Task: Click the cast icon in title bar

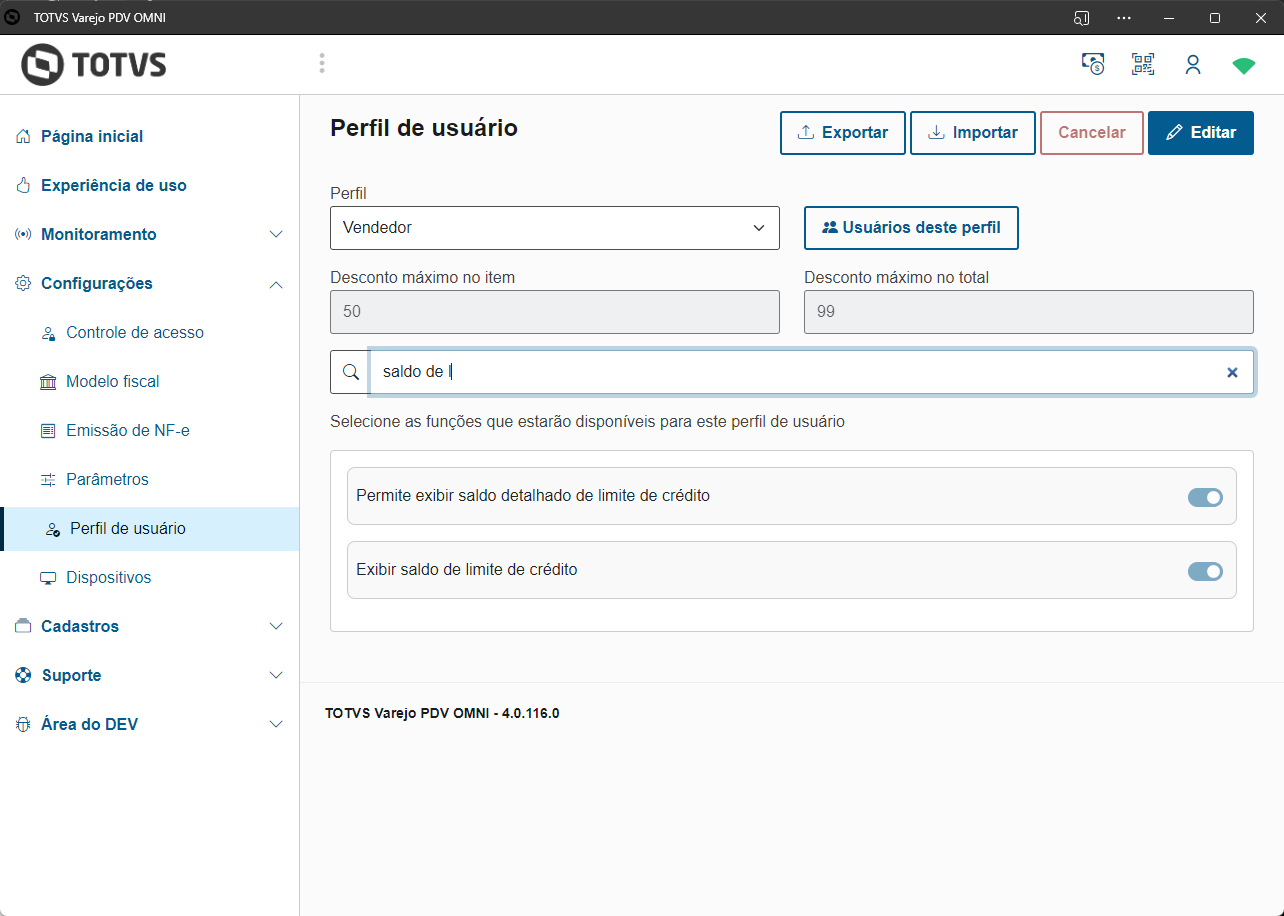Action: tap(1081, 17)
